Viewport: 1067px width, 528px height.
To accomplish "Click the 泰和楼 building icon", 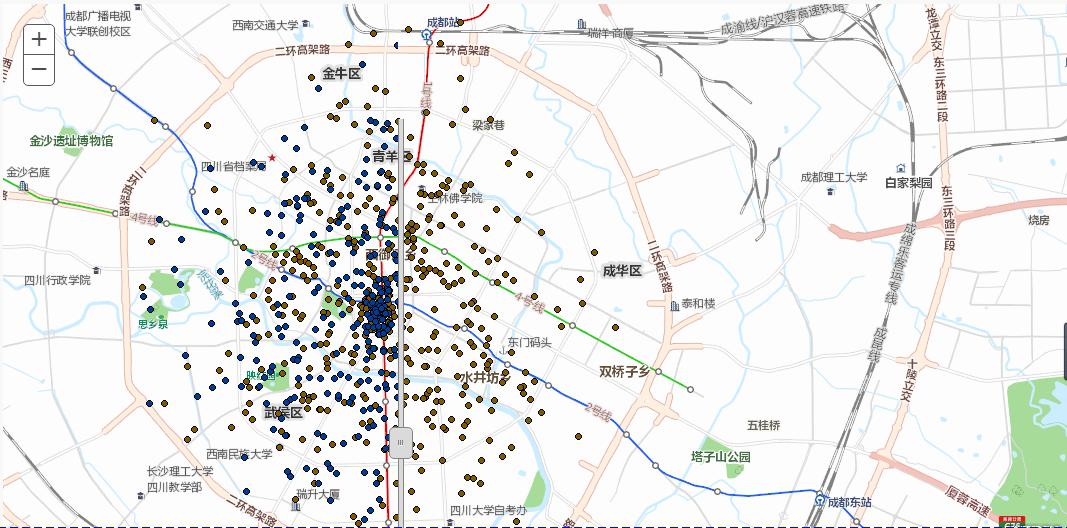I will pos(675,306).
